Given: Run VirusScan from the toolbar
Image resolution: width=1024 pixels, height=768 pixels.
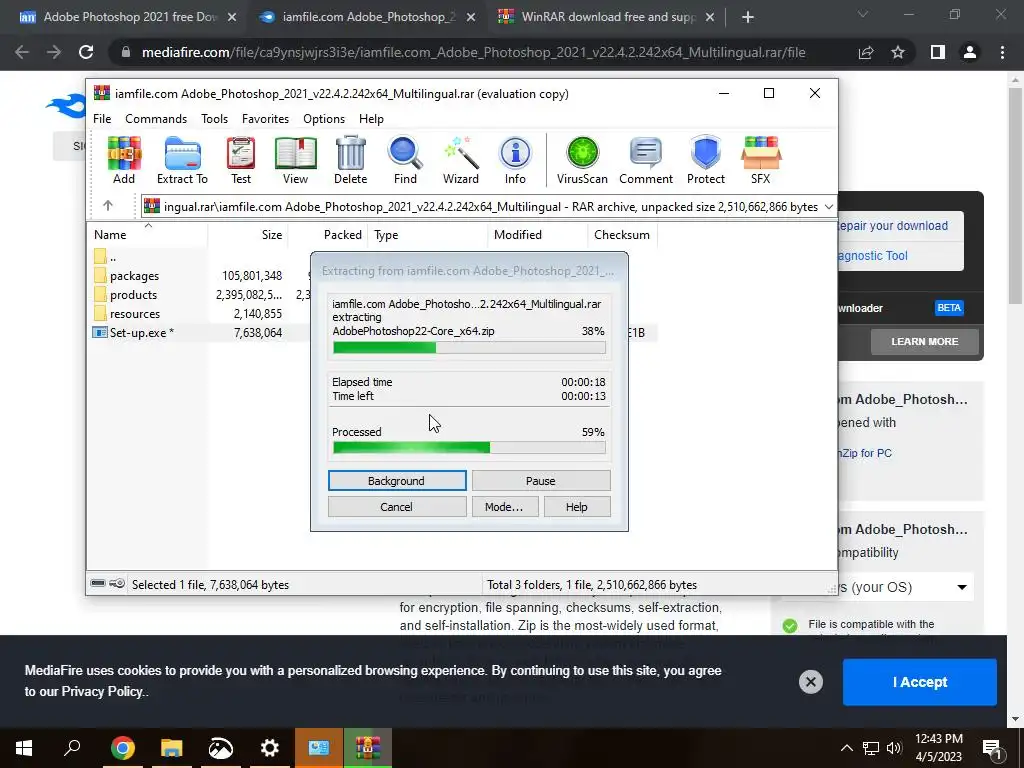Looking at the screenshot, I should (x=582, y=160).
